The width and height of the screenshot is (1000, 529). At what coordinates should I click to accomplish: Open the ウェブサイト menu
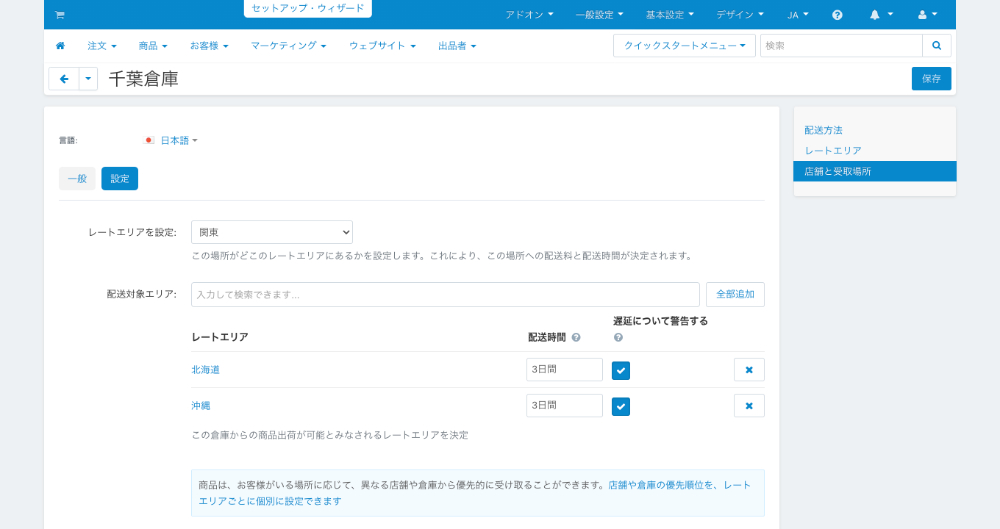coord(383,46)
